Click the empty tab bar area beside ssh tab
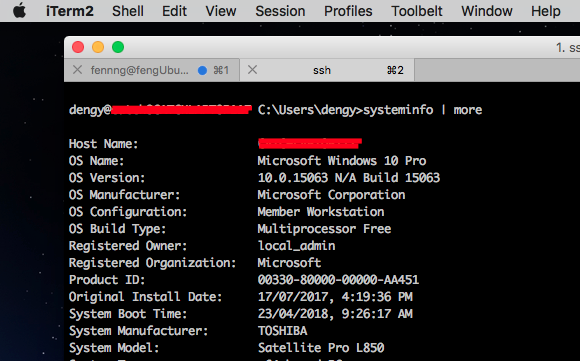 pos(497,70)
